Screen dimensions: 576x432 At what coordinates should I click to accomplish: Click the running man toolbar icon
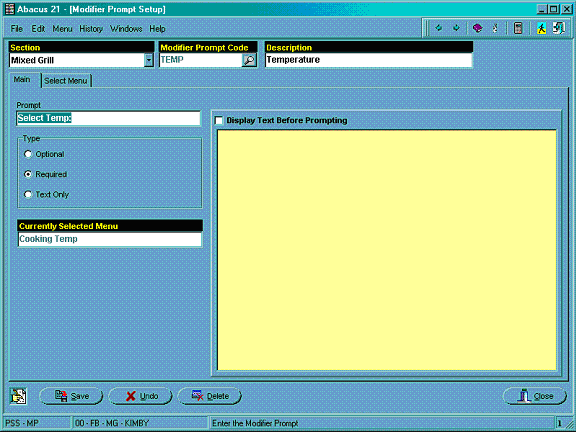(541, 28)
